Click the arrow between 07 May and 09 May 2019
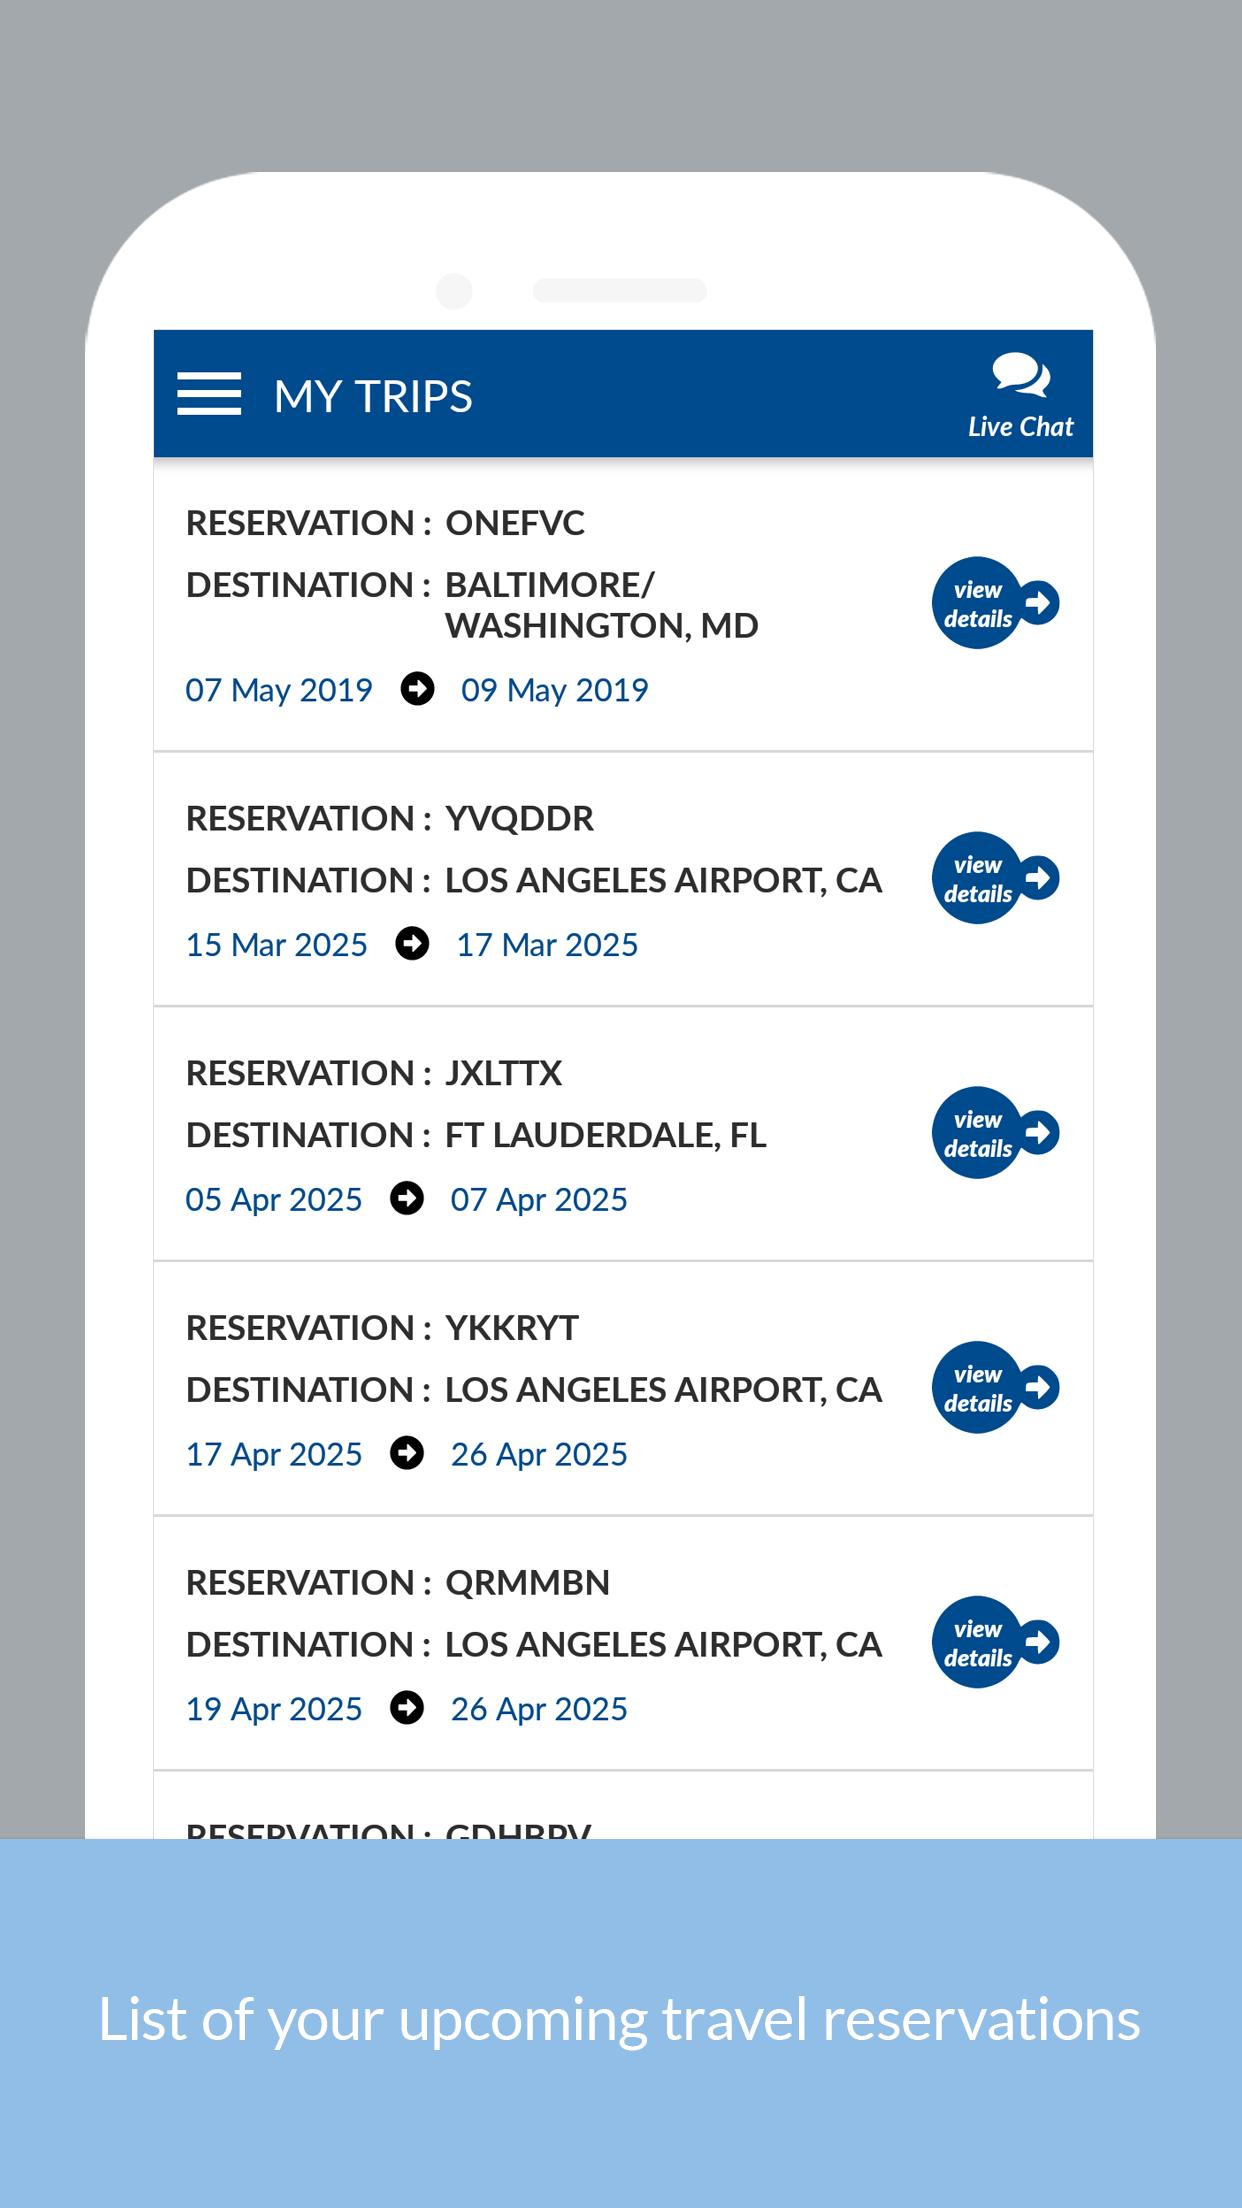 [x=417, y=689]
